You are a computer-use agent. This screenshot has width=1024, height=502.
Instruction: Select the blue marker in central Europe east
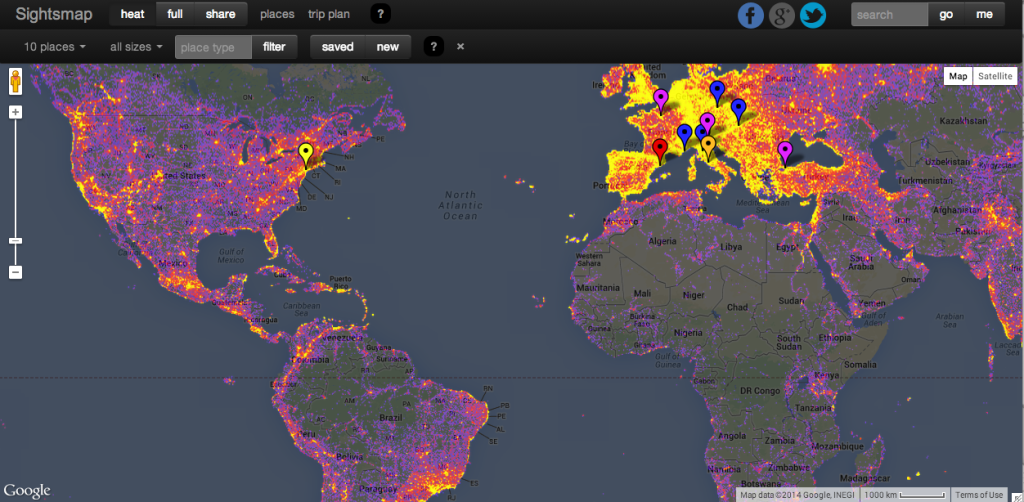click(738, 111)
